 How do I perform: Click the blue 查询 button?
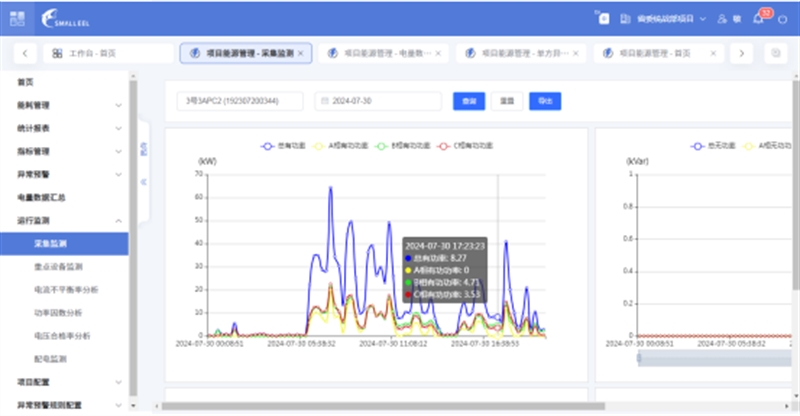465,101
